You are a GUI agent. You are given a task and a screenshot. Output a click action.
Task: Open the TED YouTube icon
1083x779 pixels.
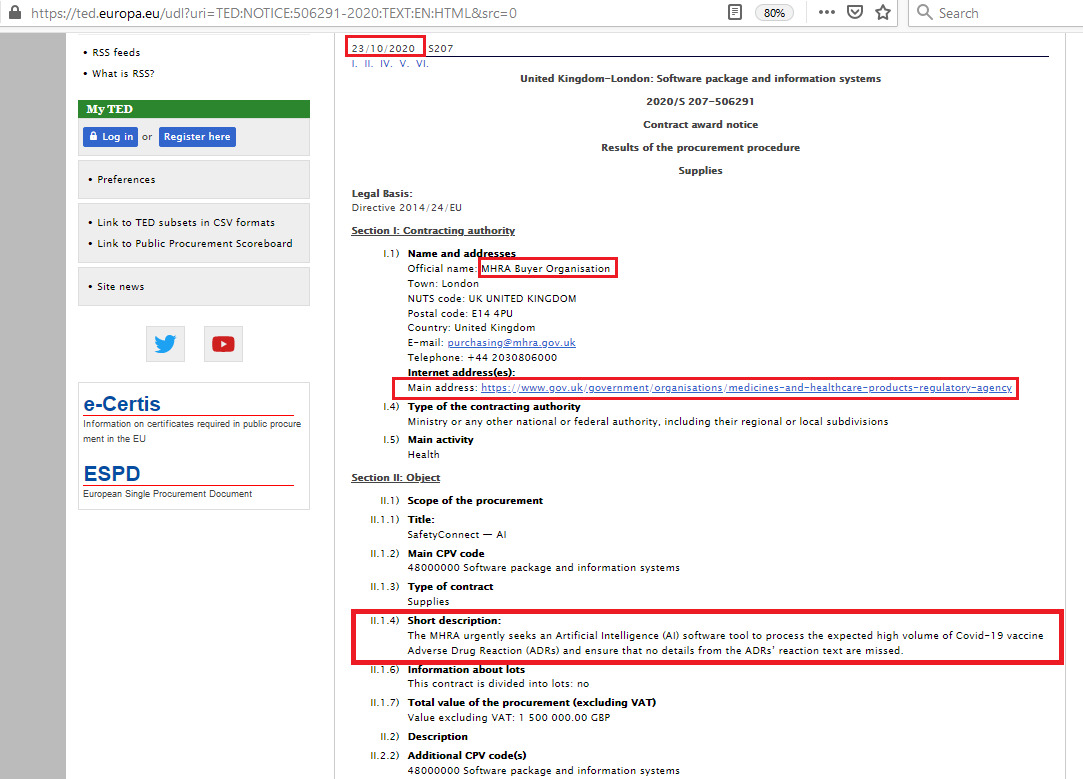click(x=223, y=344)
